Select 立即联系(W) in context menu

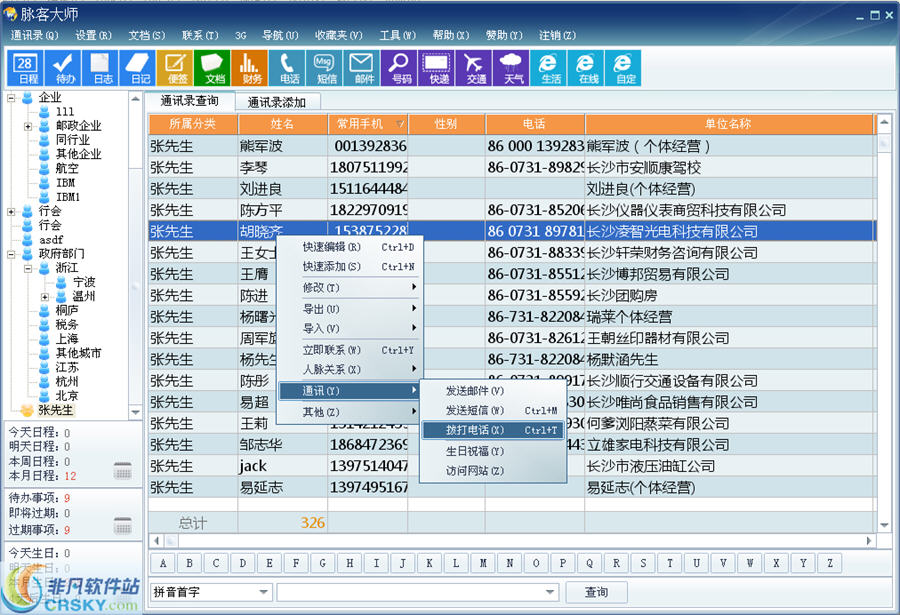pyautogui.click(x=350, y=350)
